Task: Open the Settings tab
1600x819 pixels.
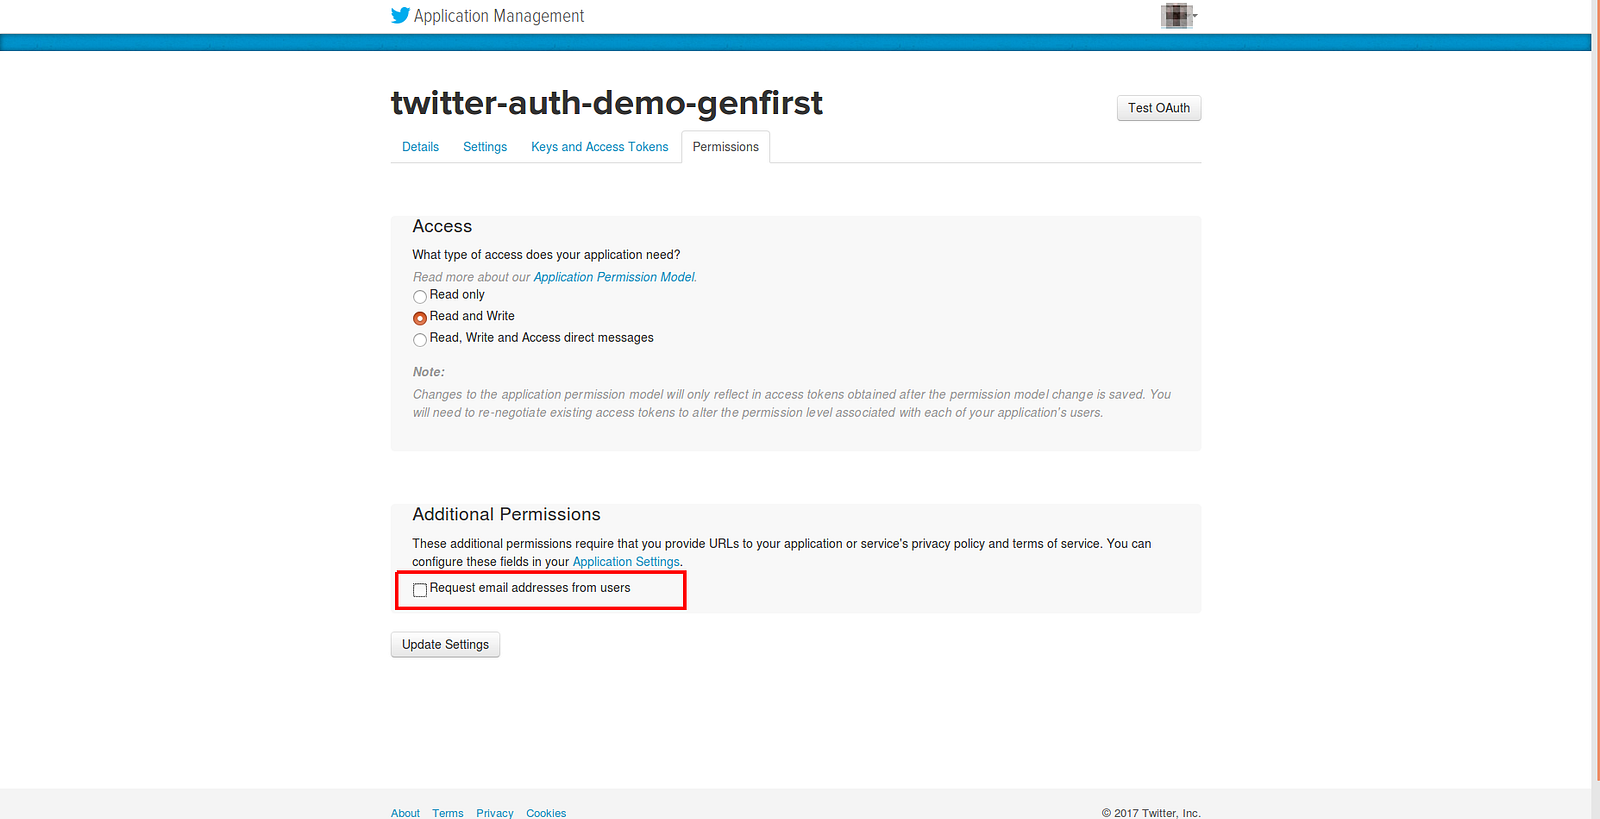Action: coord(485,147)
